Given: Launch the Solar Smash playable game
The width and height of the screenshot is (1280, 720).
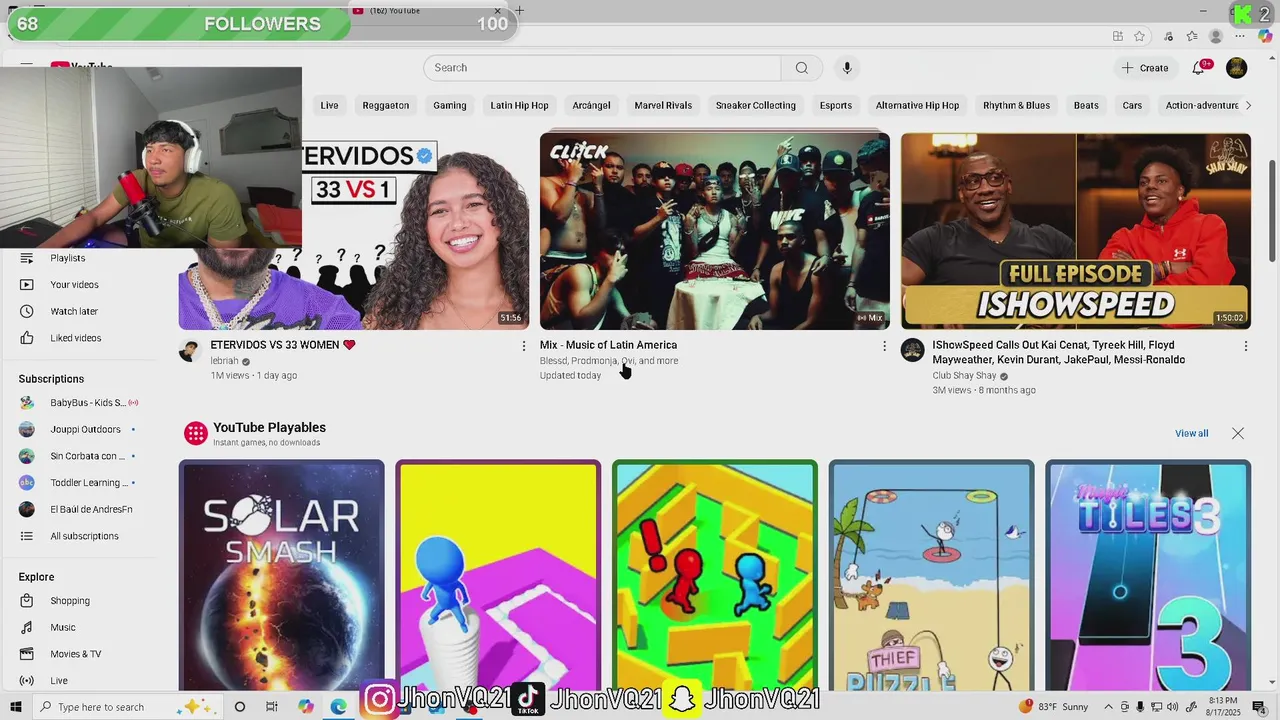Looking at the screenshot, I should (282, 575).
